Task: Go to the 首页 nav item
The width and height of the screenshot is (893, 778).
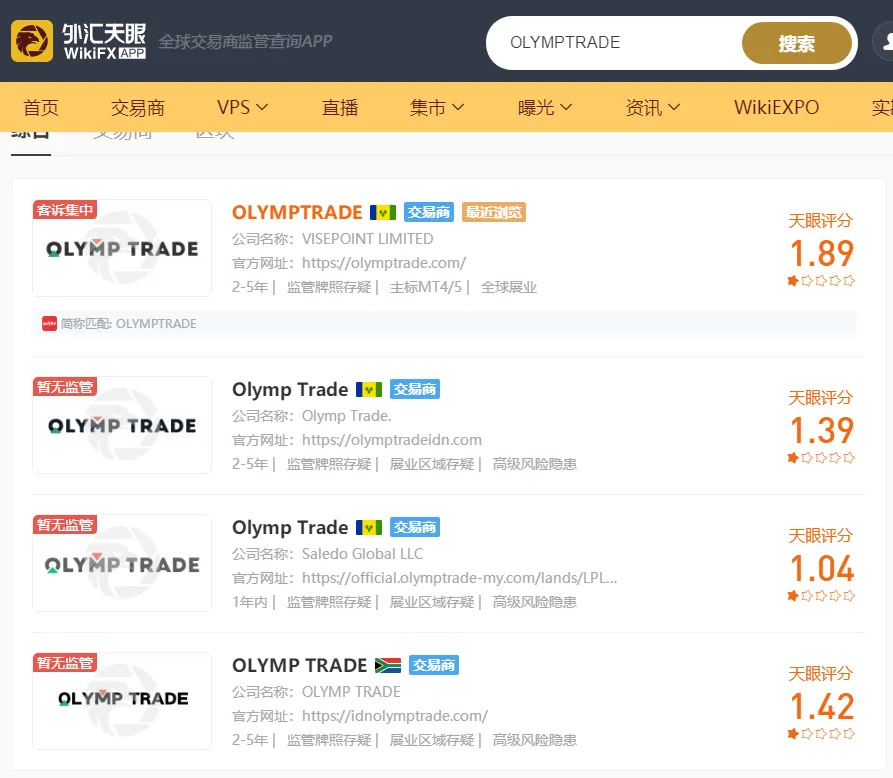Action: pos(40,107)
